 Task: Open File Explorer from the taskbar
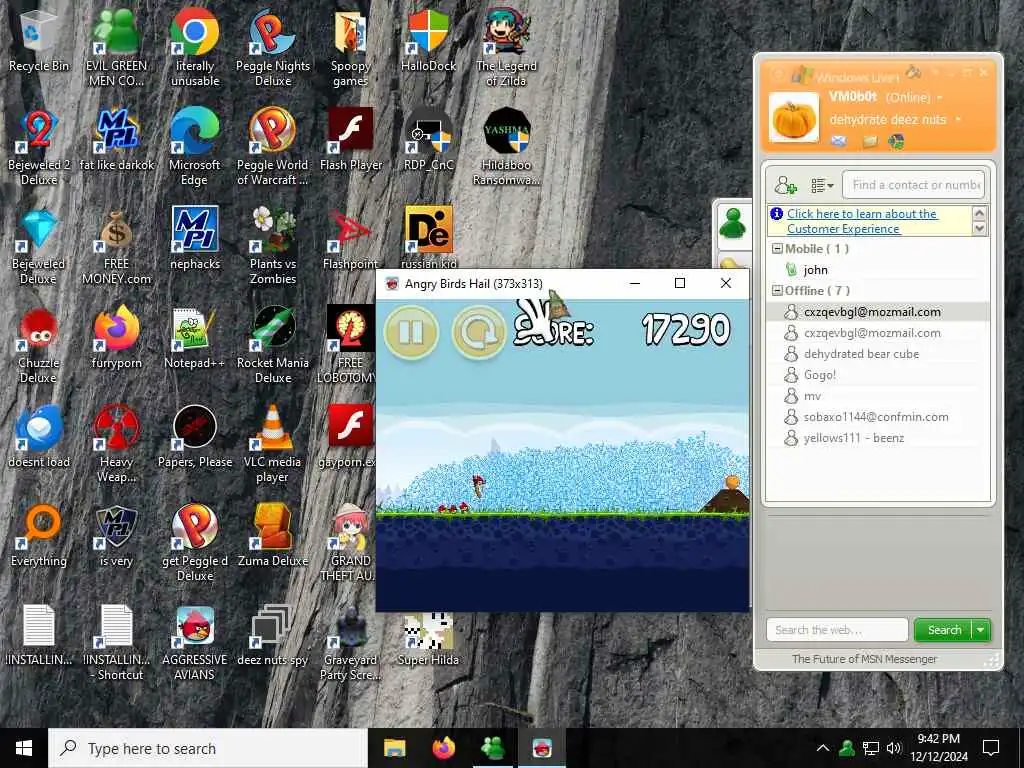coord(394,748)
